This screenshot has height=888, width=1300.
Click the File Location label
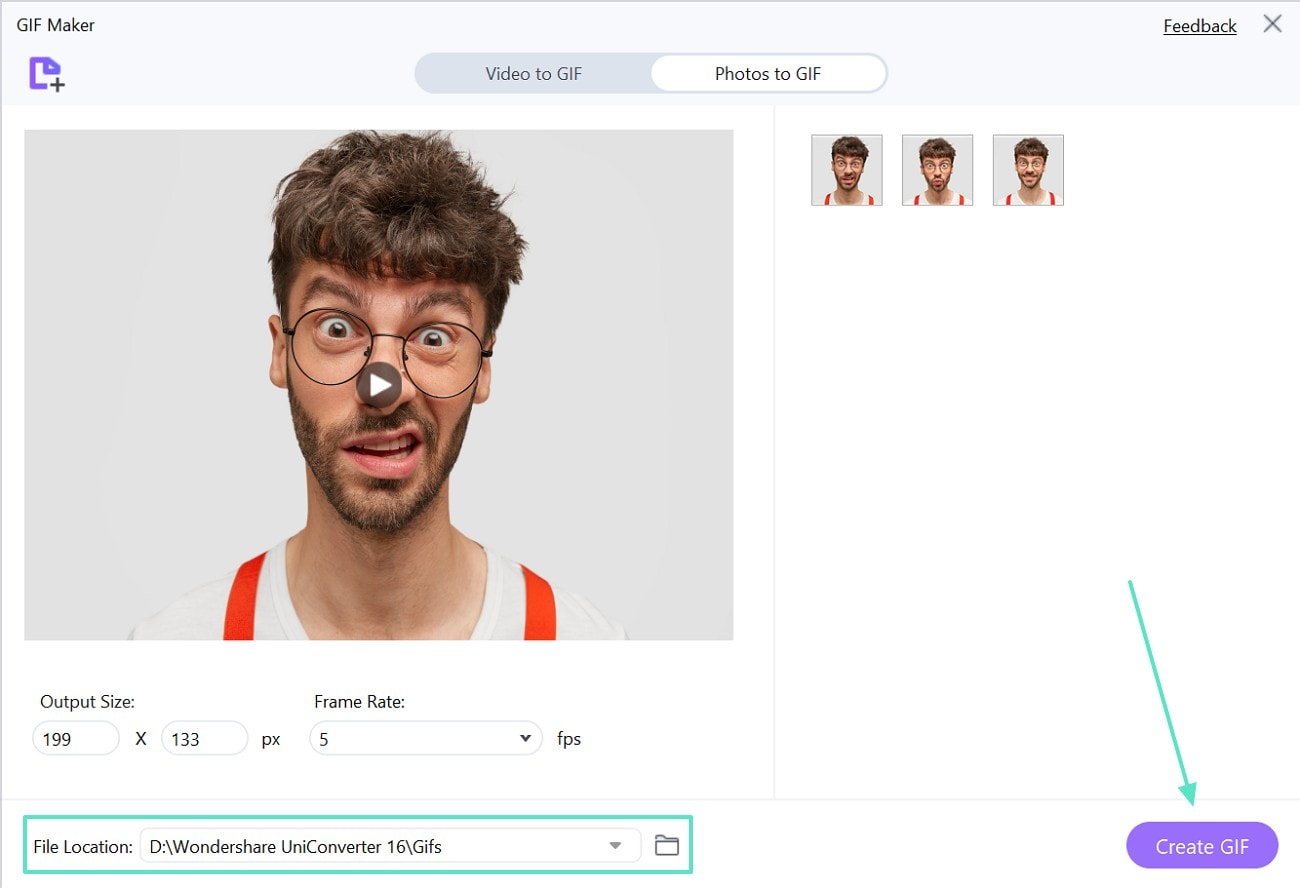point(83,847)
